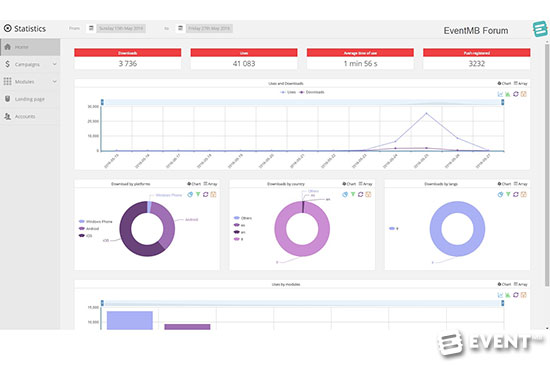Save Downloads by country chart as image
The width and height of the screenshot is (550, 365).
point(368,194)
